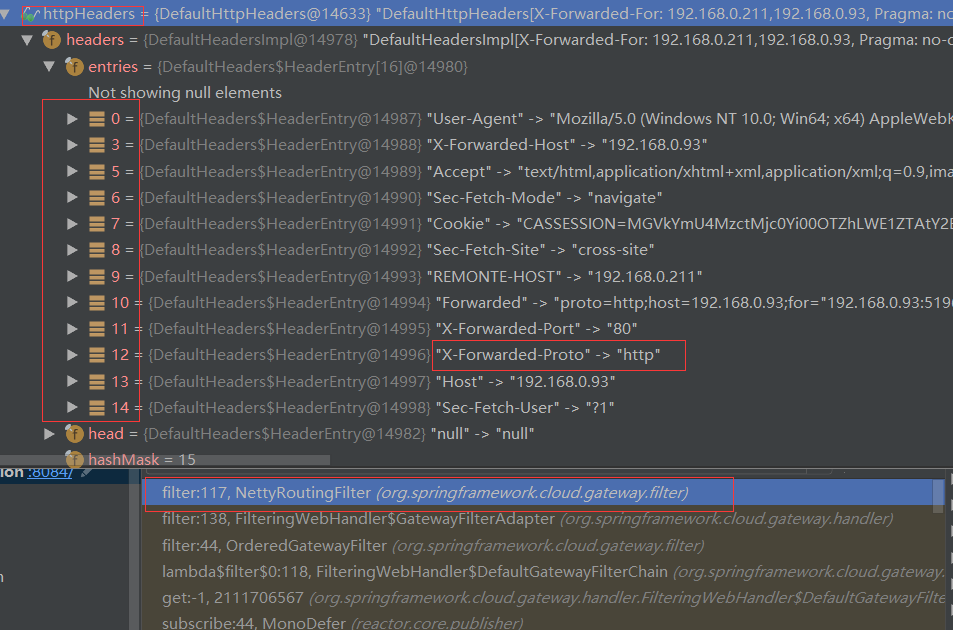Collapse the entries array node
The width and height of the screenshot is (953, 630).
click(49, 66)
